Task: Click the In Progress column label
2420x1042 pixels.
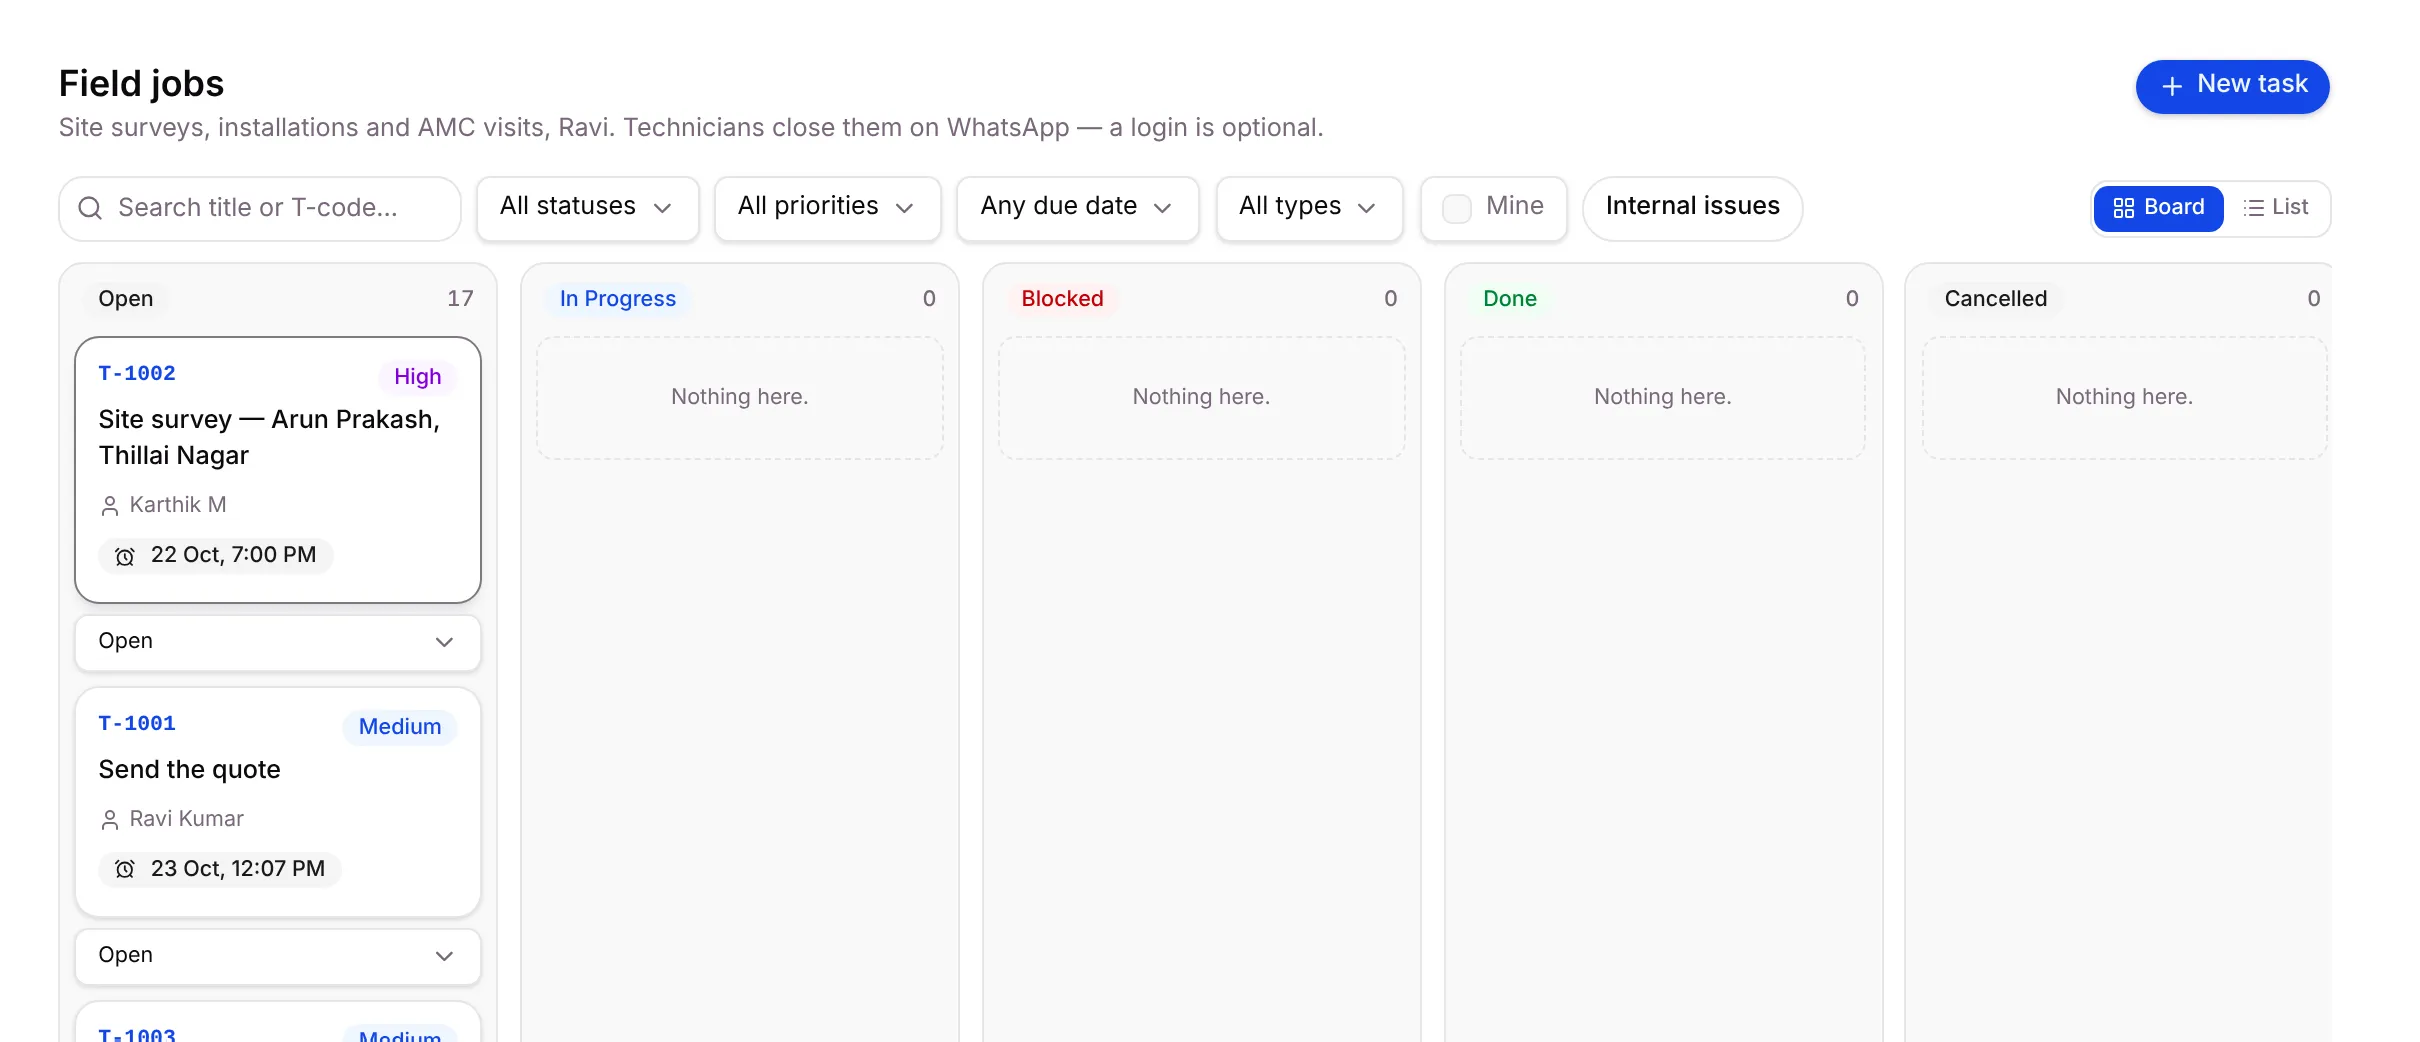Action: tap(618, 299)
